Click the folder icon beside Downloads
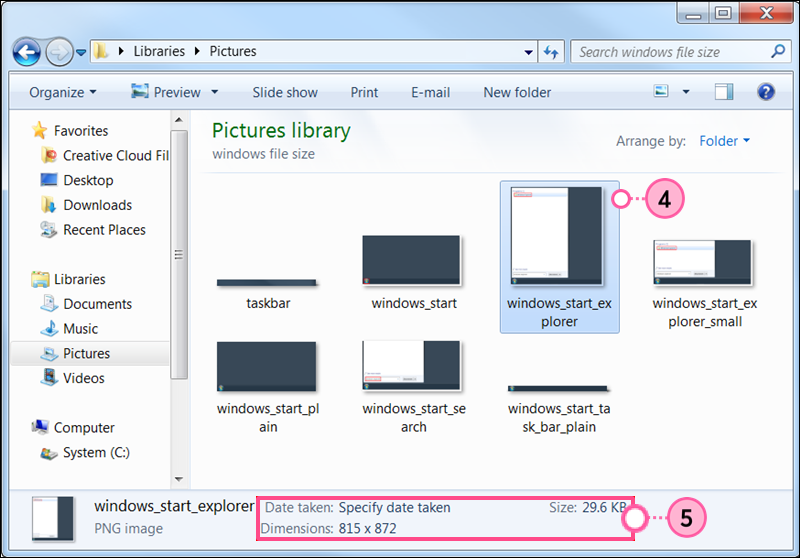This screenshot has width=800, height=558. pos(48,205)
